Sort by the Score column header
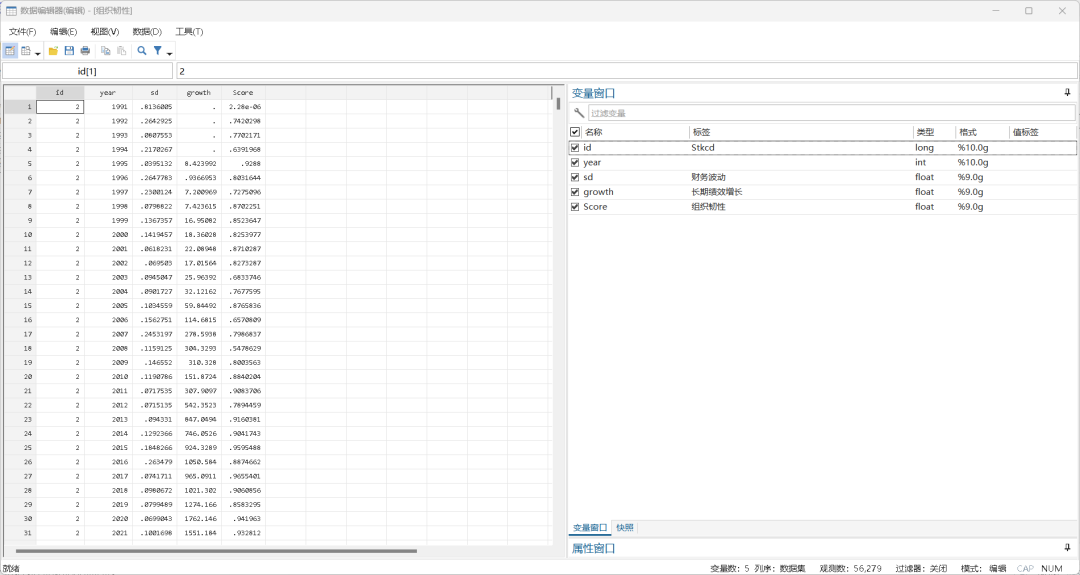This screenshot has height=575, width=1080. (242, 92)
